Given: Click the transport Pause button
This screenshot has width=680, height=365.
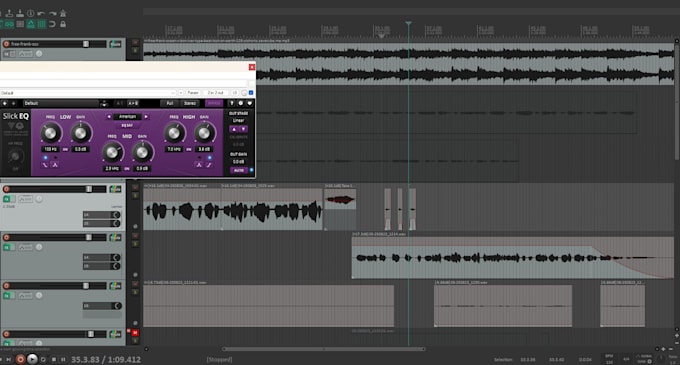Looking at the screenshot, I should pos(63,359).
